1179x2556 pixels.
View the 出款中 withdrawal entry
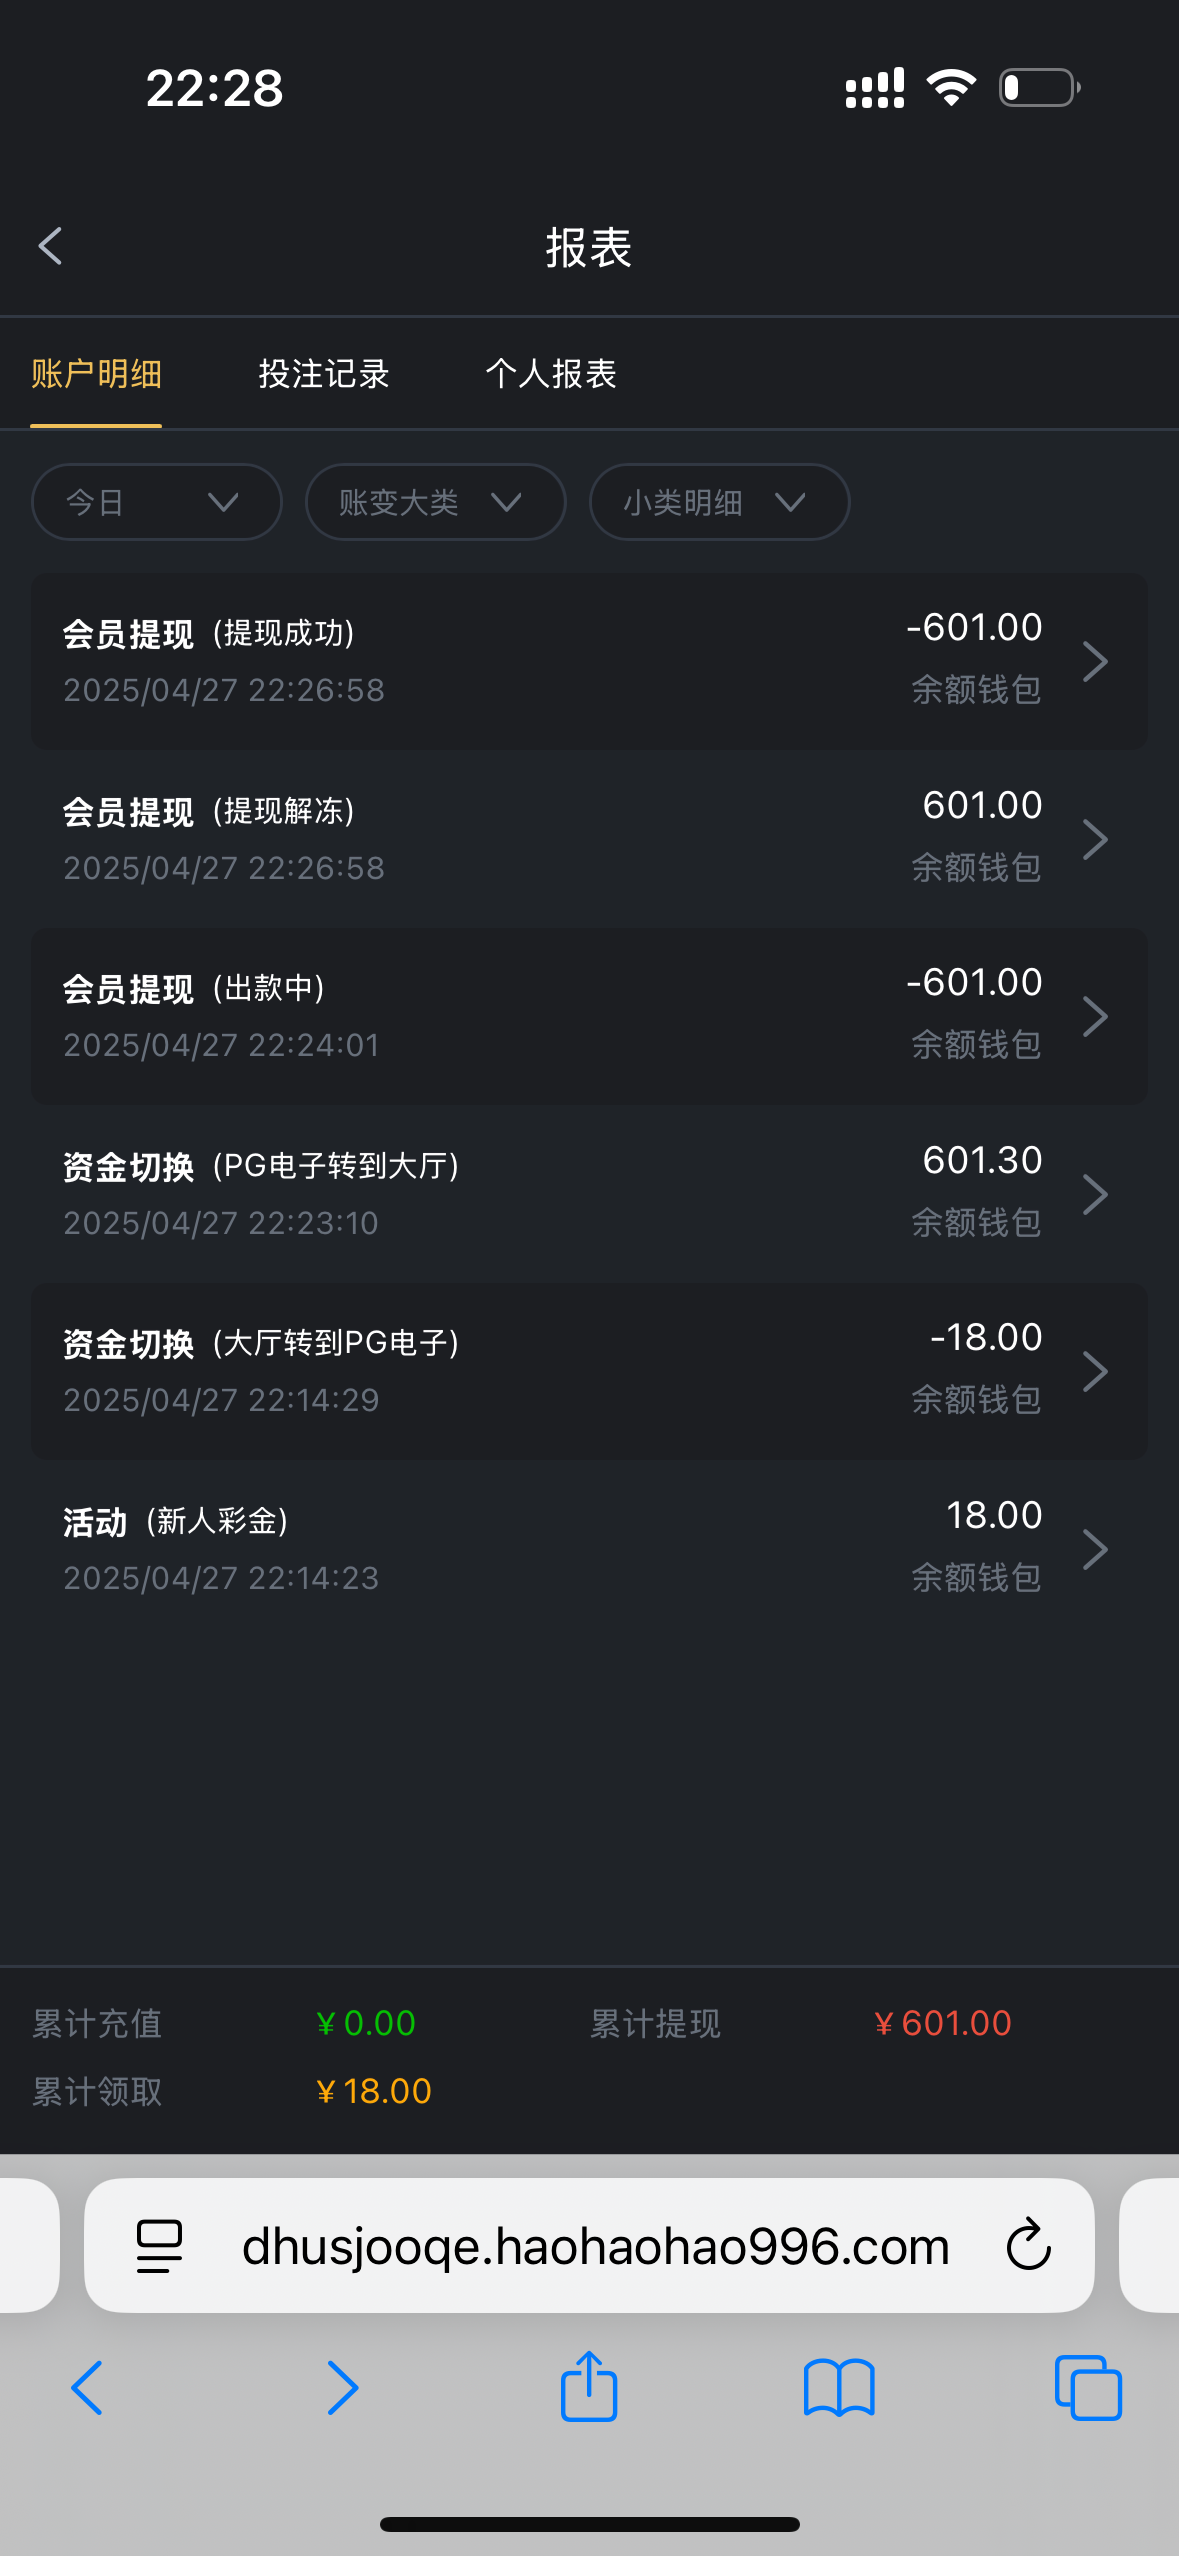tap(589, 1016)
